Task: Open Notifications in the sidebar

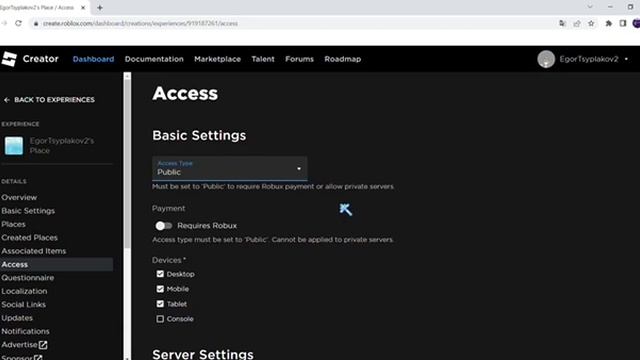Action: click(25, 331)
